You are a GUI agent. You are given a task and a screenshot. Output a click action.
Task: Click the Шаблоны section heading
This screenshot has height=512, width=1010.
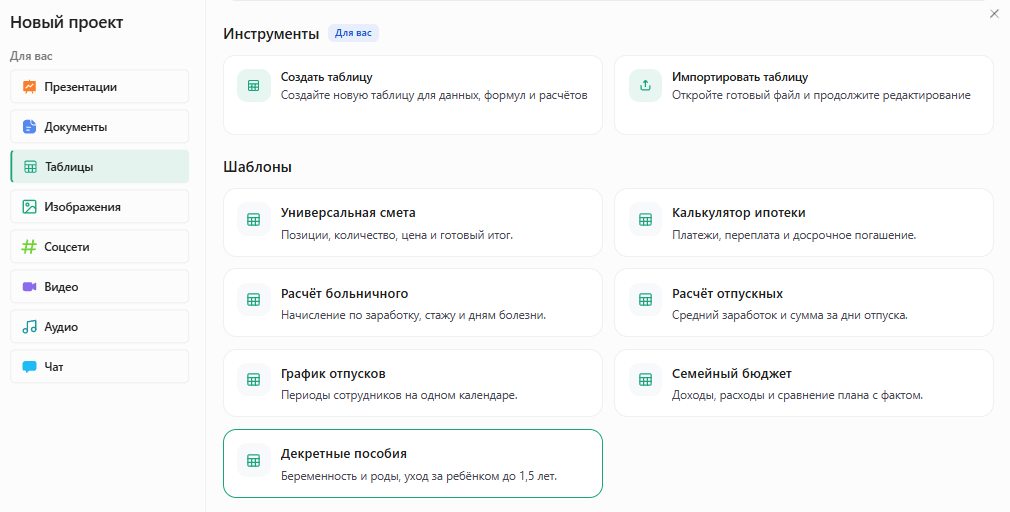pyautogui.click(x=258, y=167)
